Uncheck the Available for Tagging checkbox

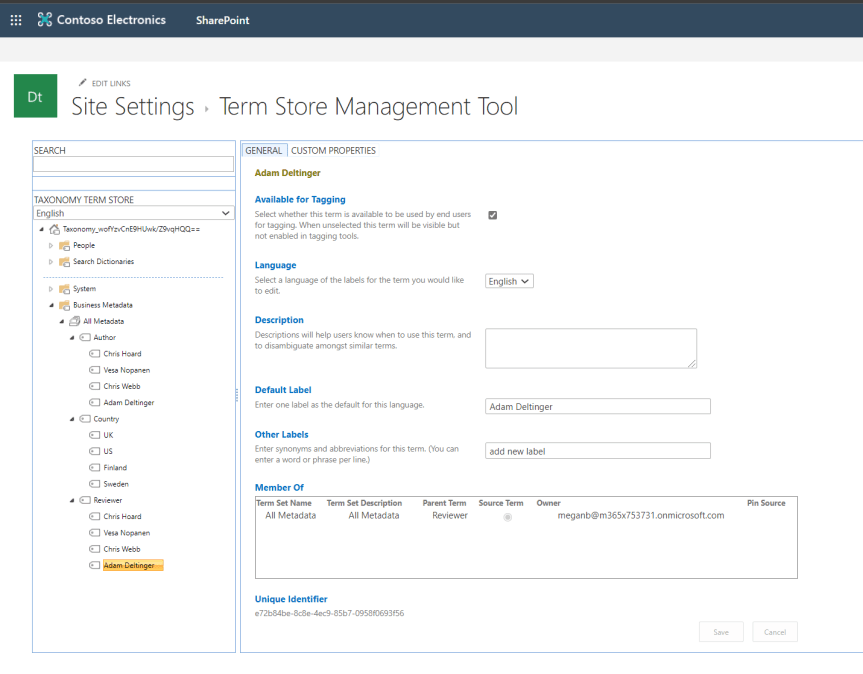click(x=492, y=214)
